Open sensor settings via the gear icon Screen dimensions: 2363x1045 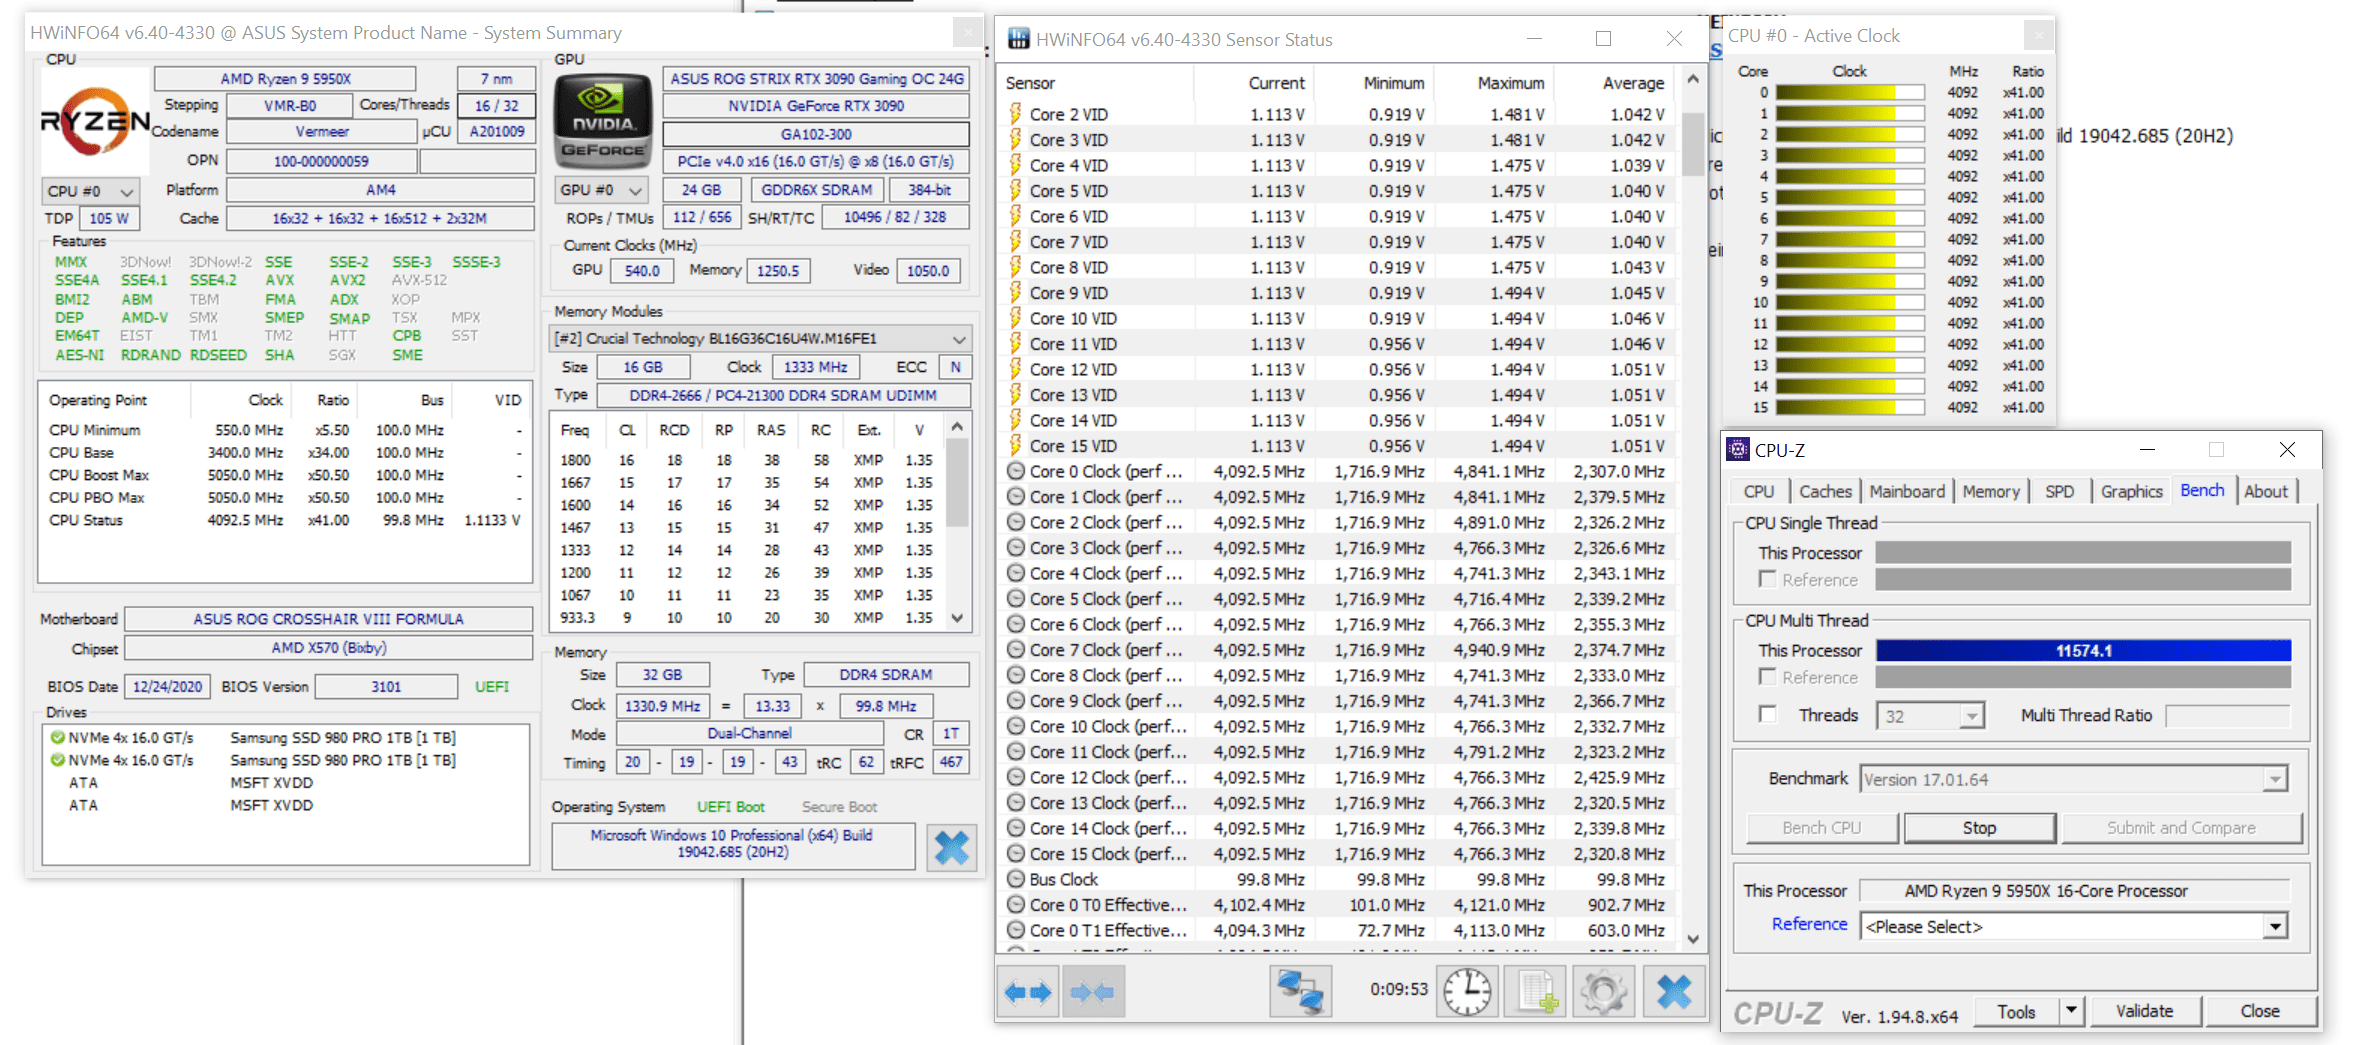1604,992
